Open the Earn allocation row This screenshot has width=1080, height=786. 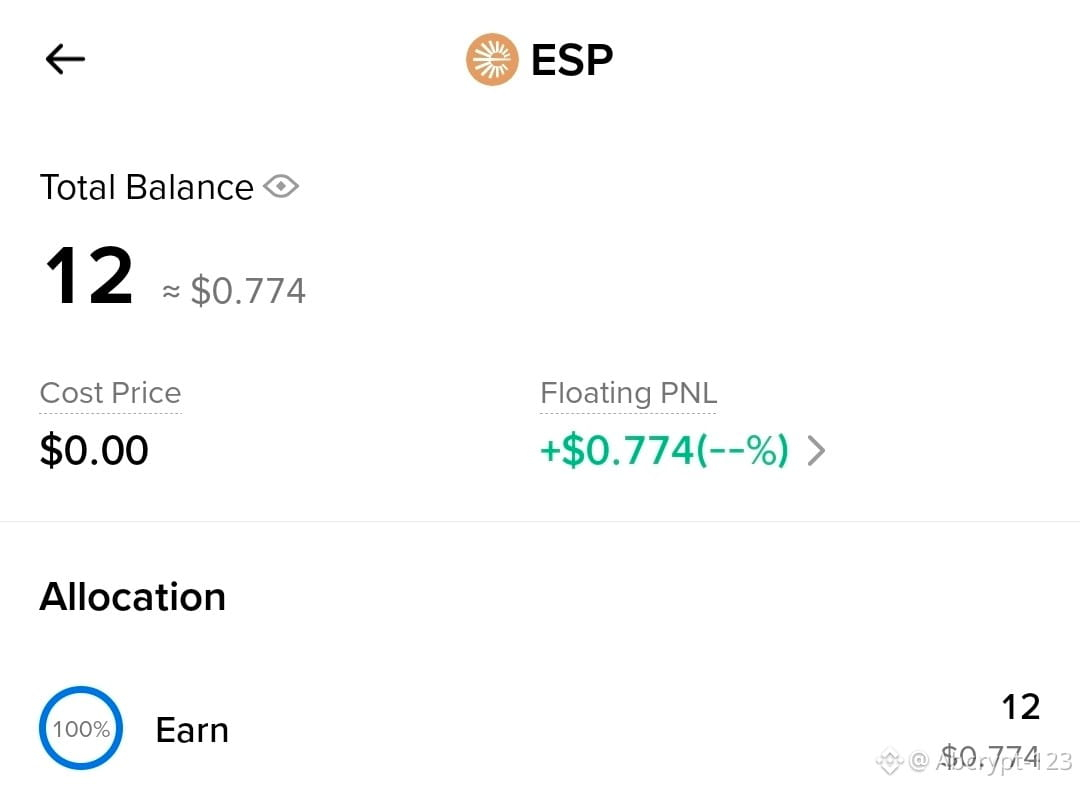(x=540, y=729)
